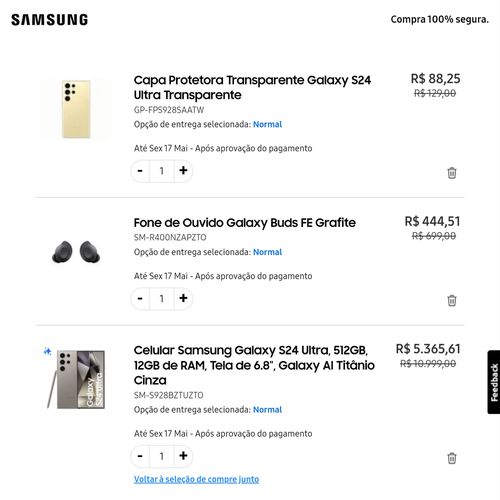Decrease quantity of Galaxy Buds FE

point(140,298)
